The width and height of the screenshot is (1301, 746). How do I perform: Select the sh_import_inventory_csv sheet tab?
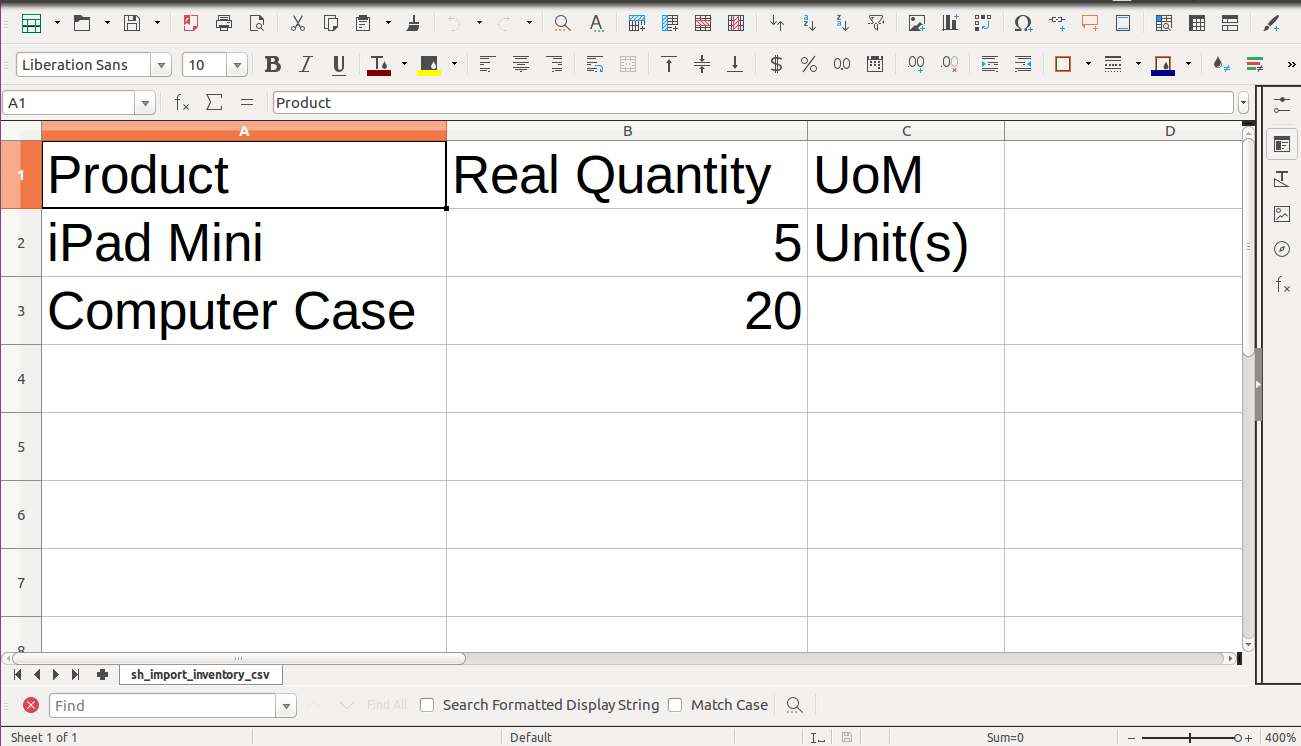pos(200,675)
